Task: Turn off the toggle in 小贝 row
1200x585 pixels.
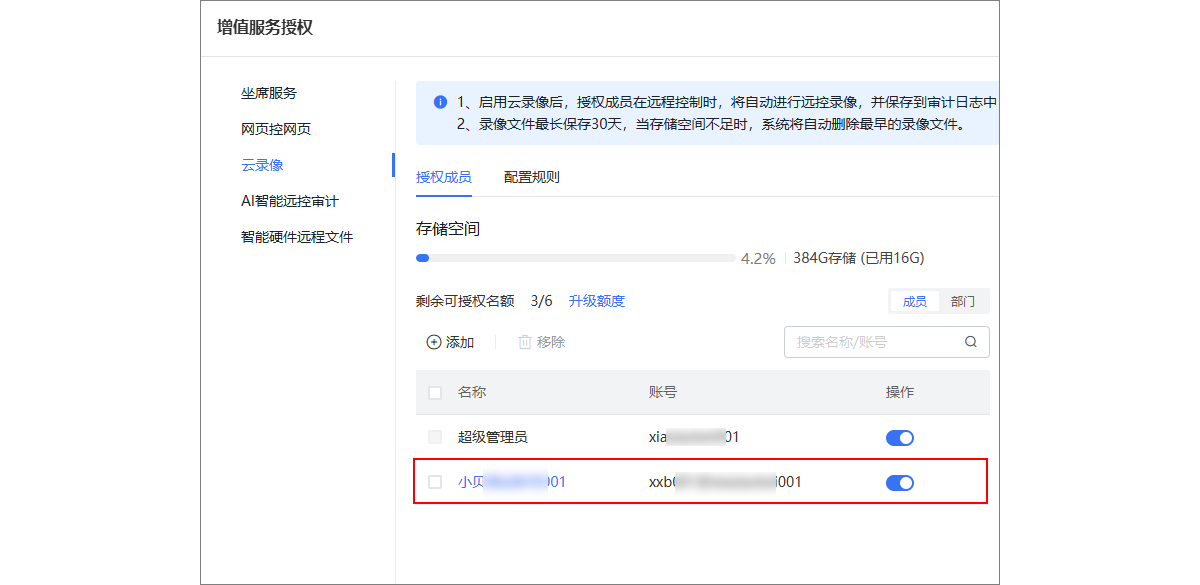Action: tap(899, 482)
